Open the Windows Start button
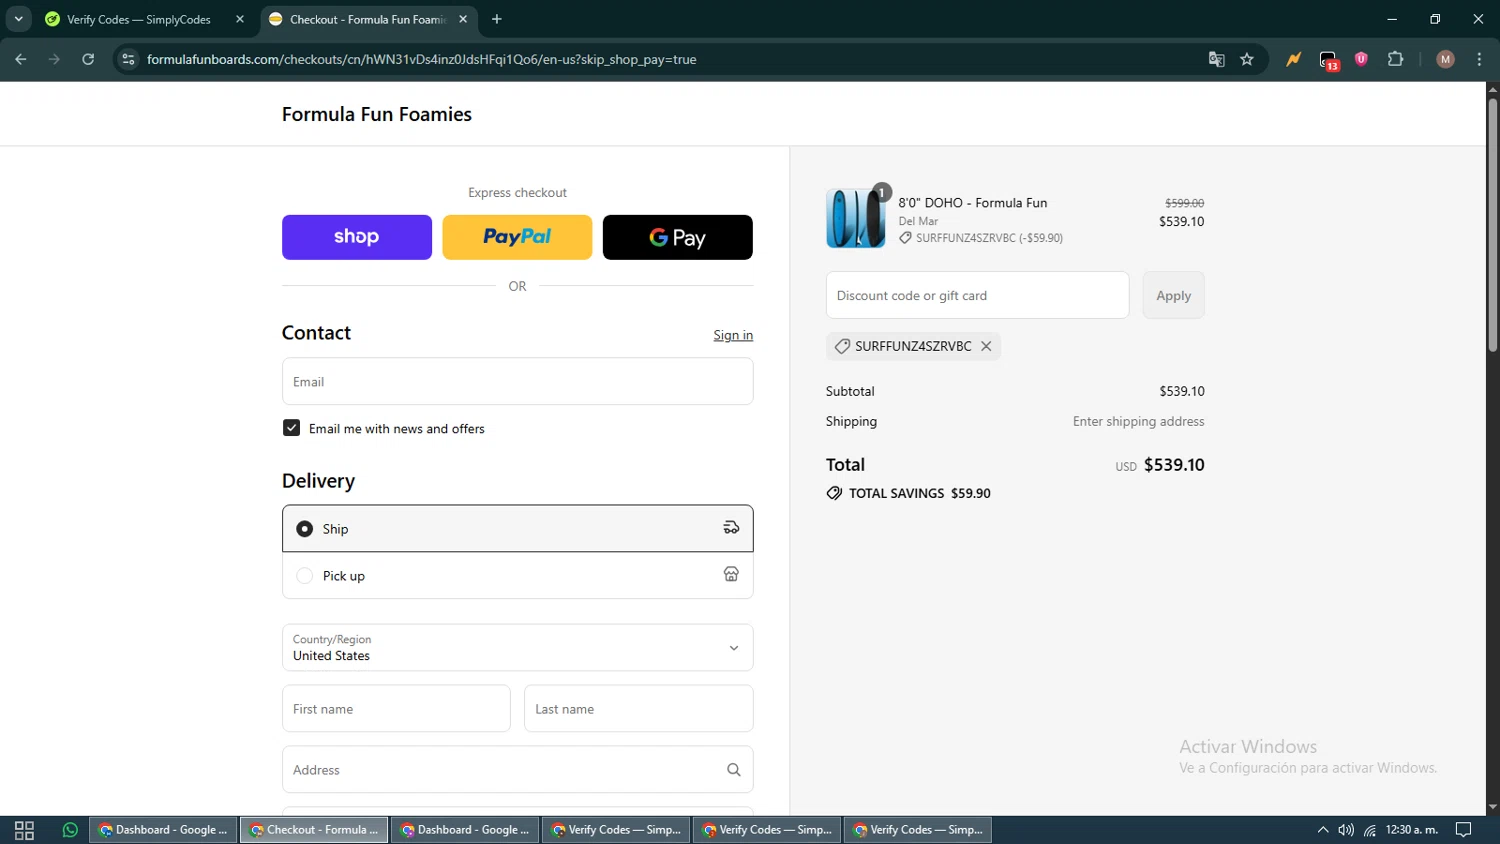 [x=24, y=830]
